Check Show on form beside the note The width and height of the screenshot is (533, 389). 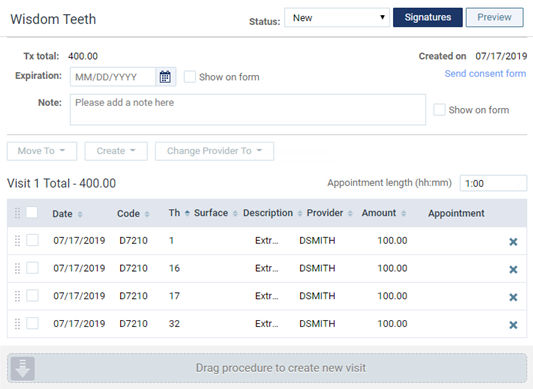click(x=439, y=110)
